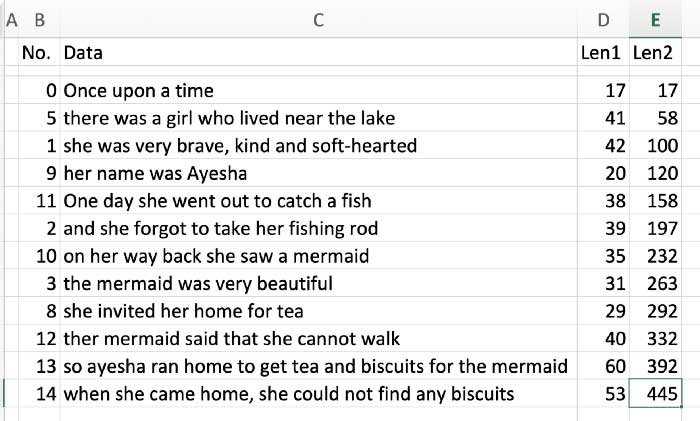Select Len2 cell with value 100
Image resolution: width=700 pixels, height=421 pixels.
pyautogui.click(x=655, y=146)
